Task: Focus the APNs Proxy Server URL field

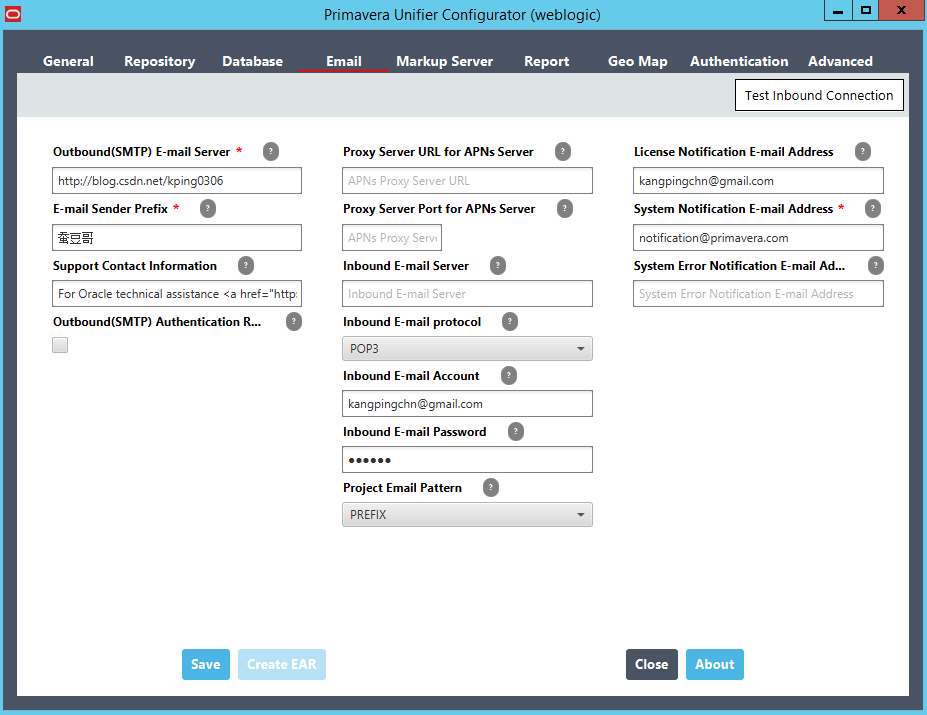Action: click(x=467, y=180)
